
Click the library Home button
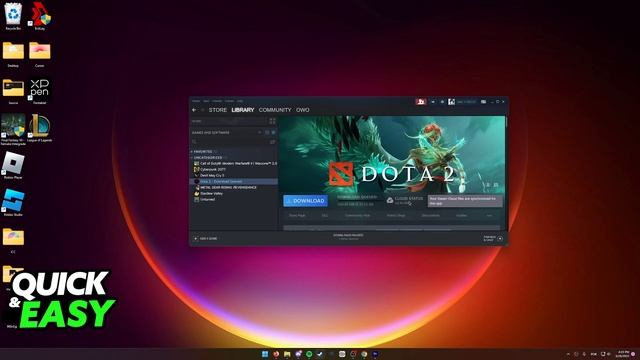(229, 121)
